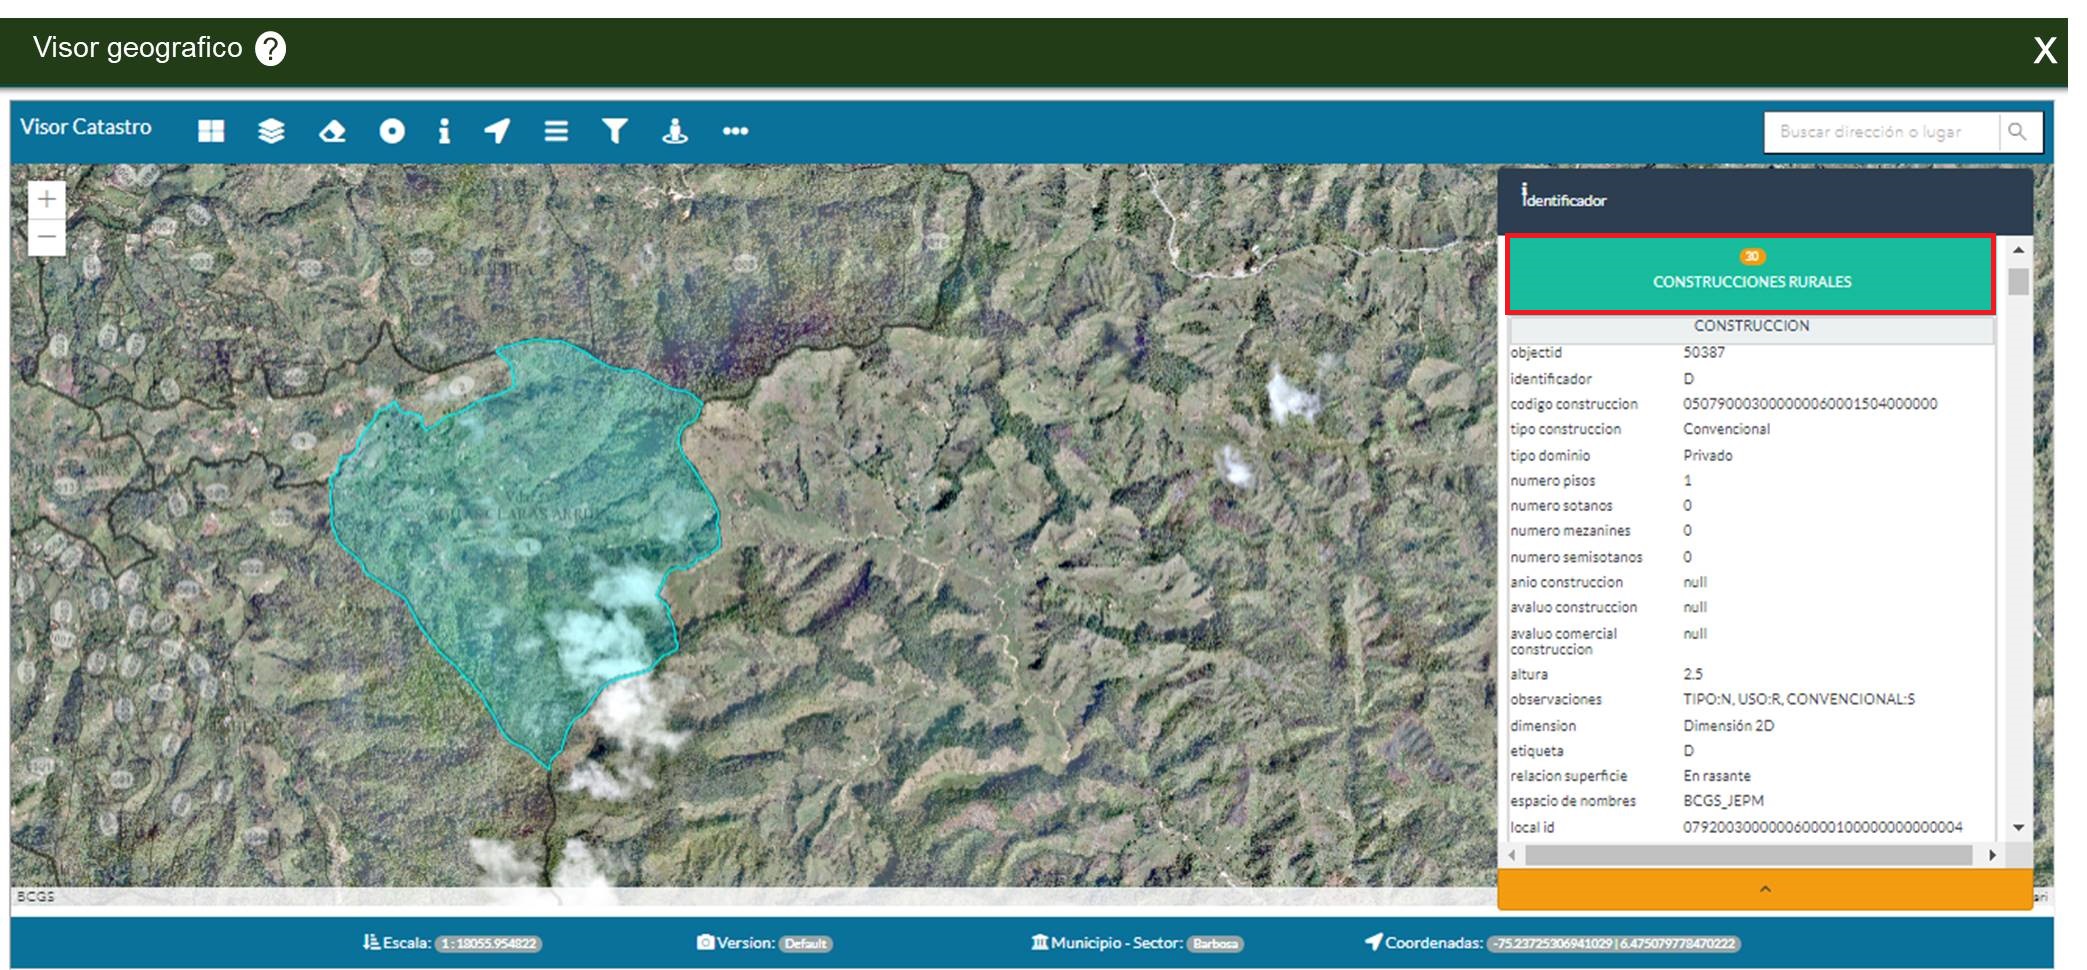Open the layers stack tool

tap(271, 131)
